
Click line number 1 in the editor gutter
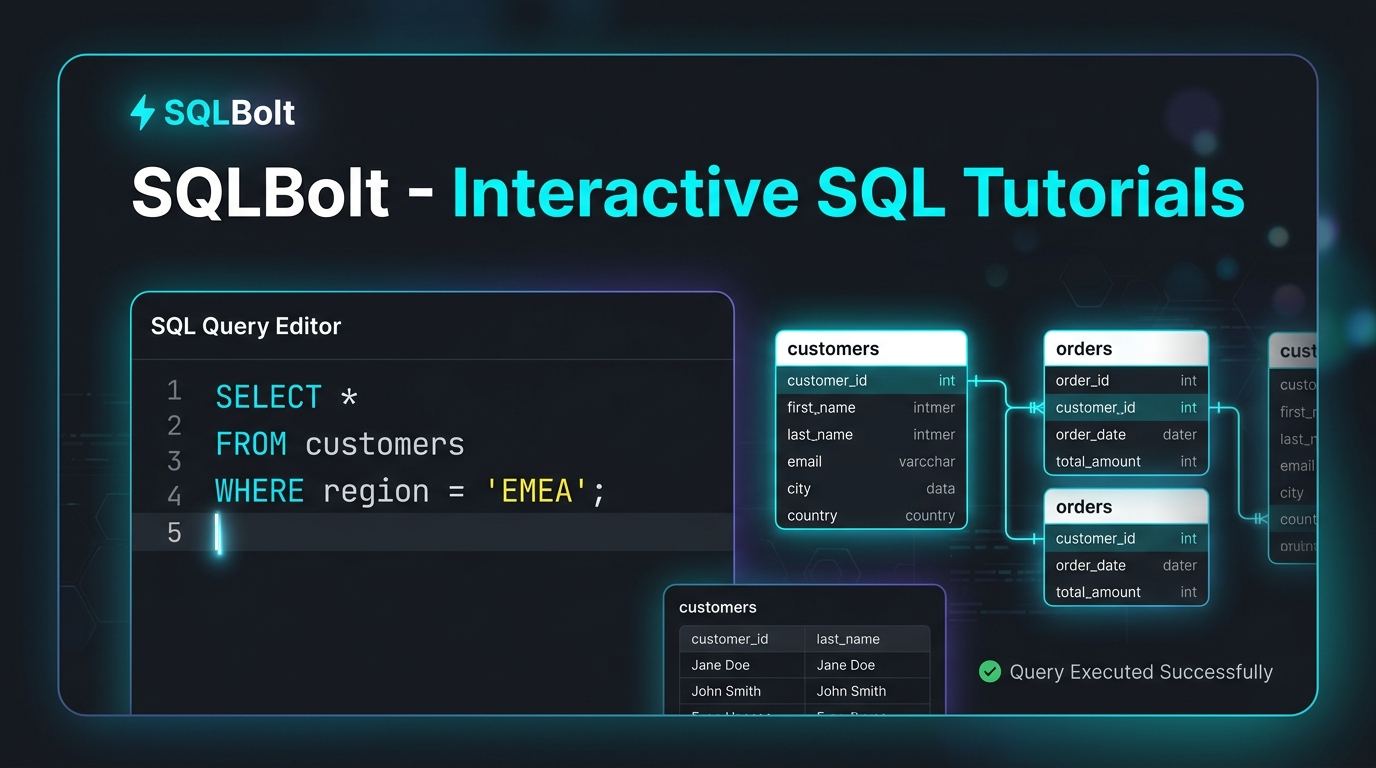(174, 390)
